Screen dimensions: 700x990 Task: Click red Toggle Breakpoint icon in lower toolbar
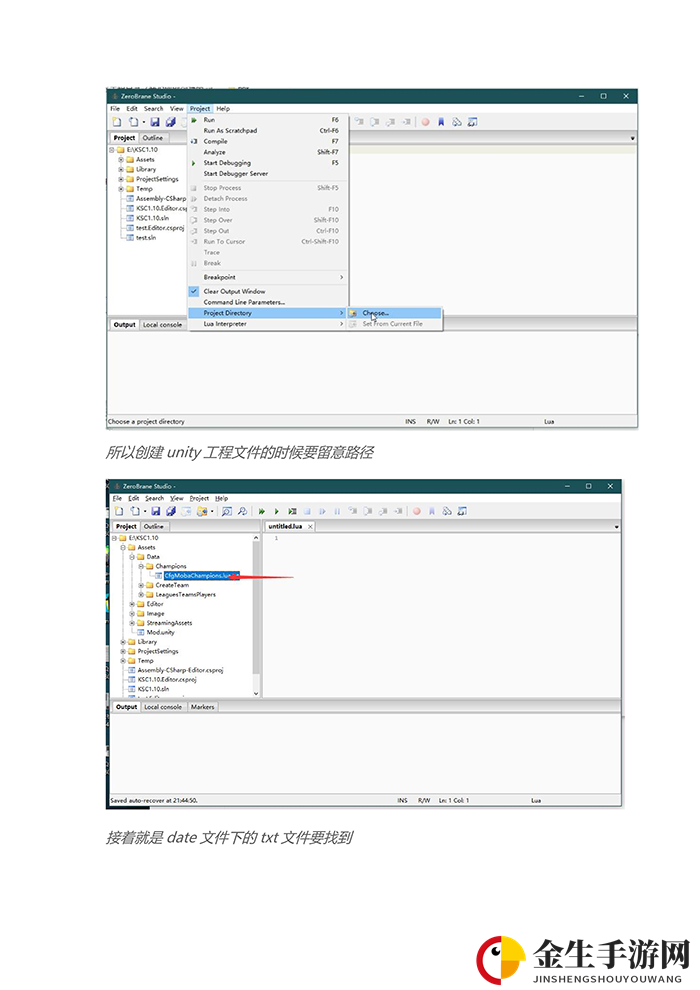pyautogui.click(x=417, y=511)
